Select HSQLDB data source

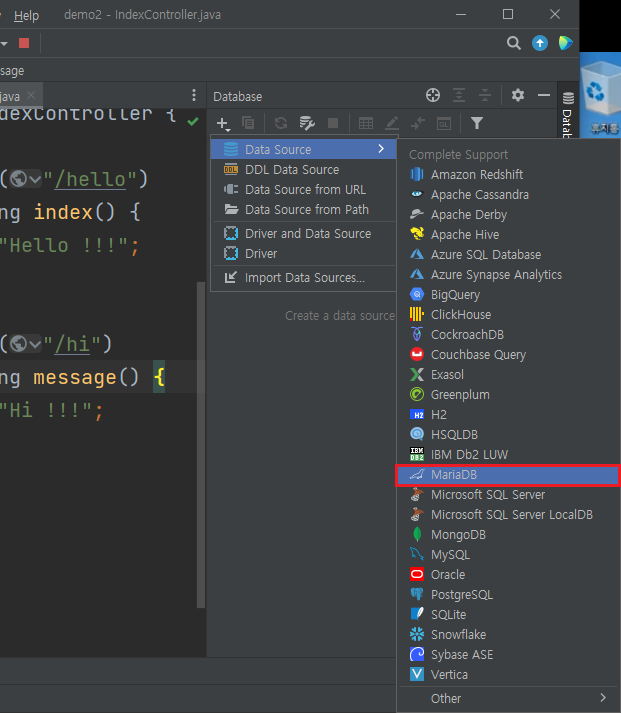509,435
